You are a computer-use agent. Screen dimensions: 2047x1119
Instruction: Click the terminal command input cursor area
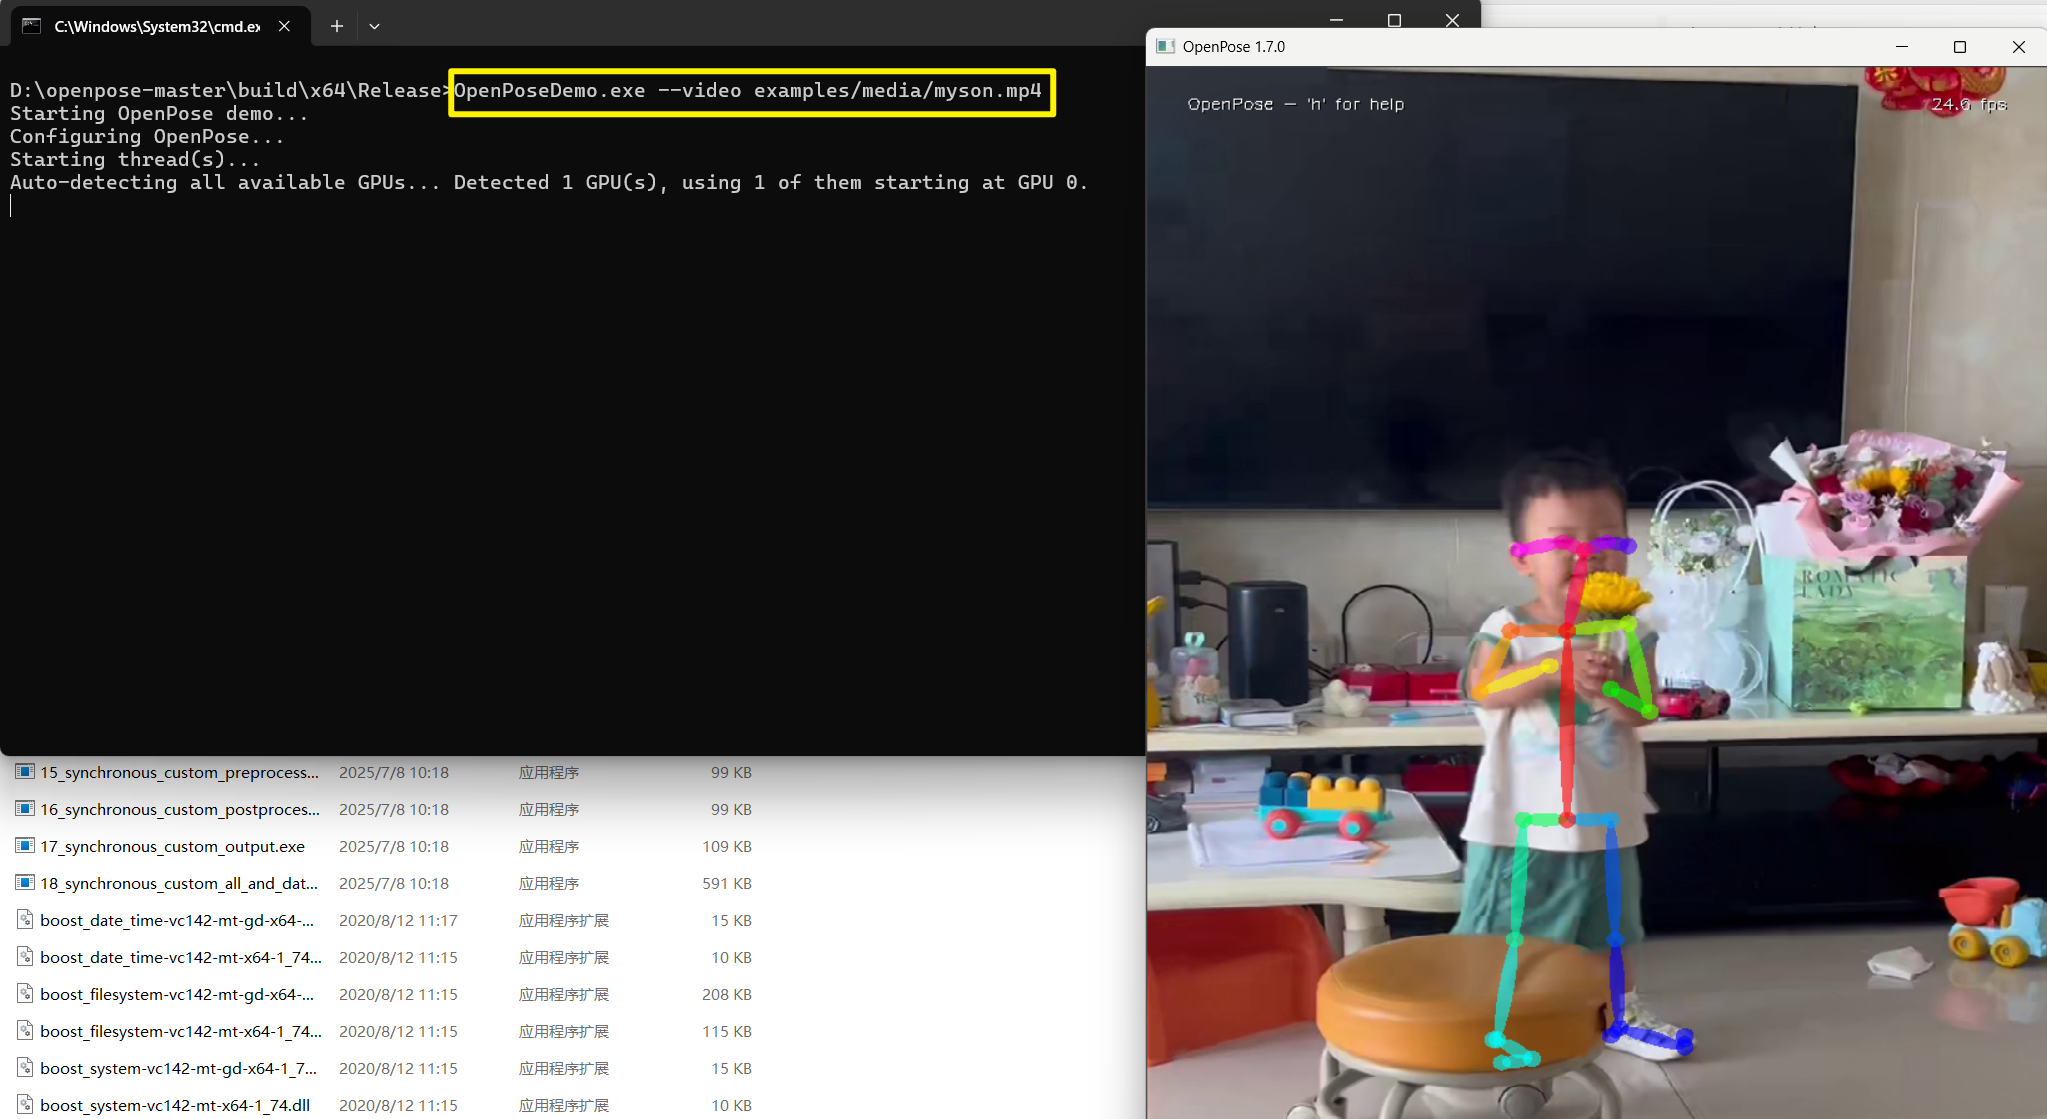11,205
